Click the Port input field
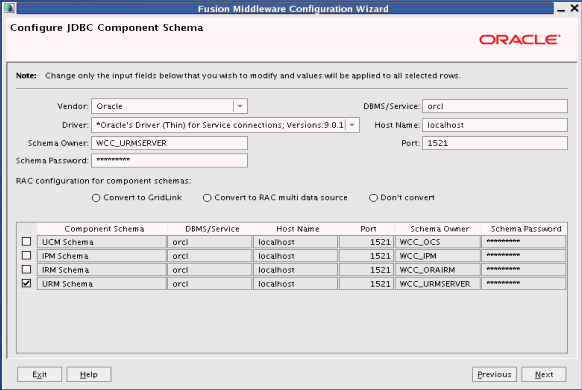The width and height of the screenshot is (582, 390). (x=495, y=143)
